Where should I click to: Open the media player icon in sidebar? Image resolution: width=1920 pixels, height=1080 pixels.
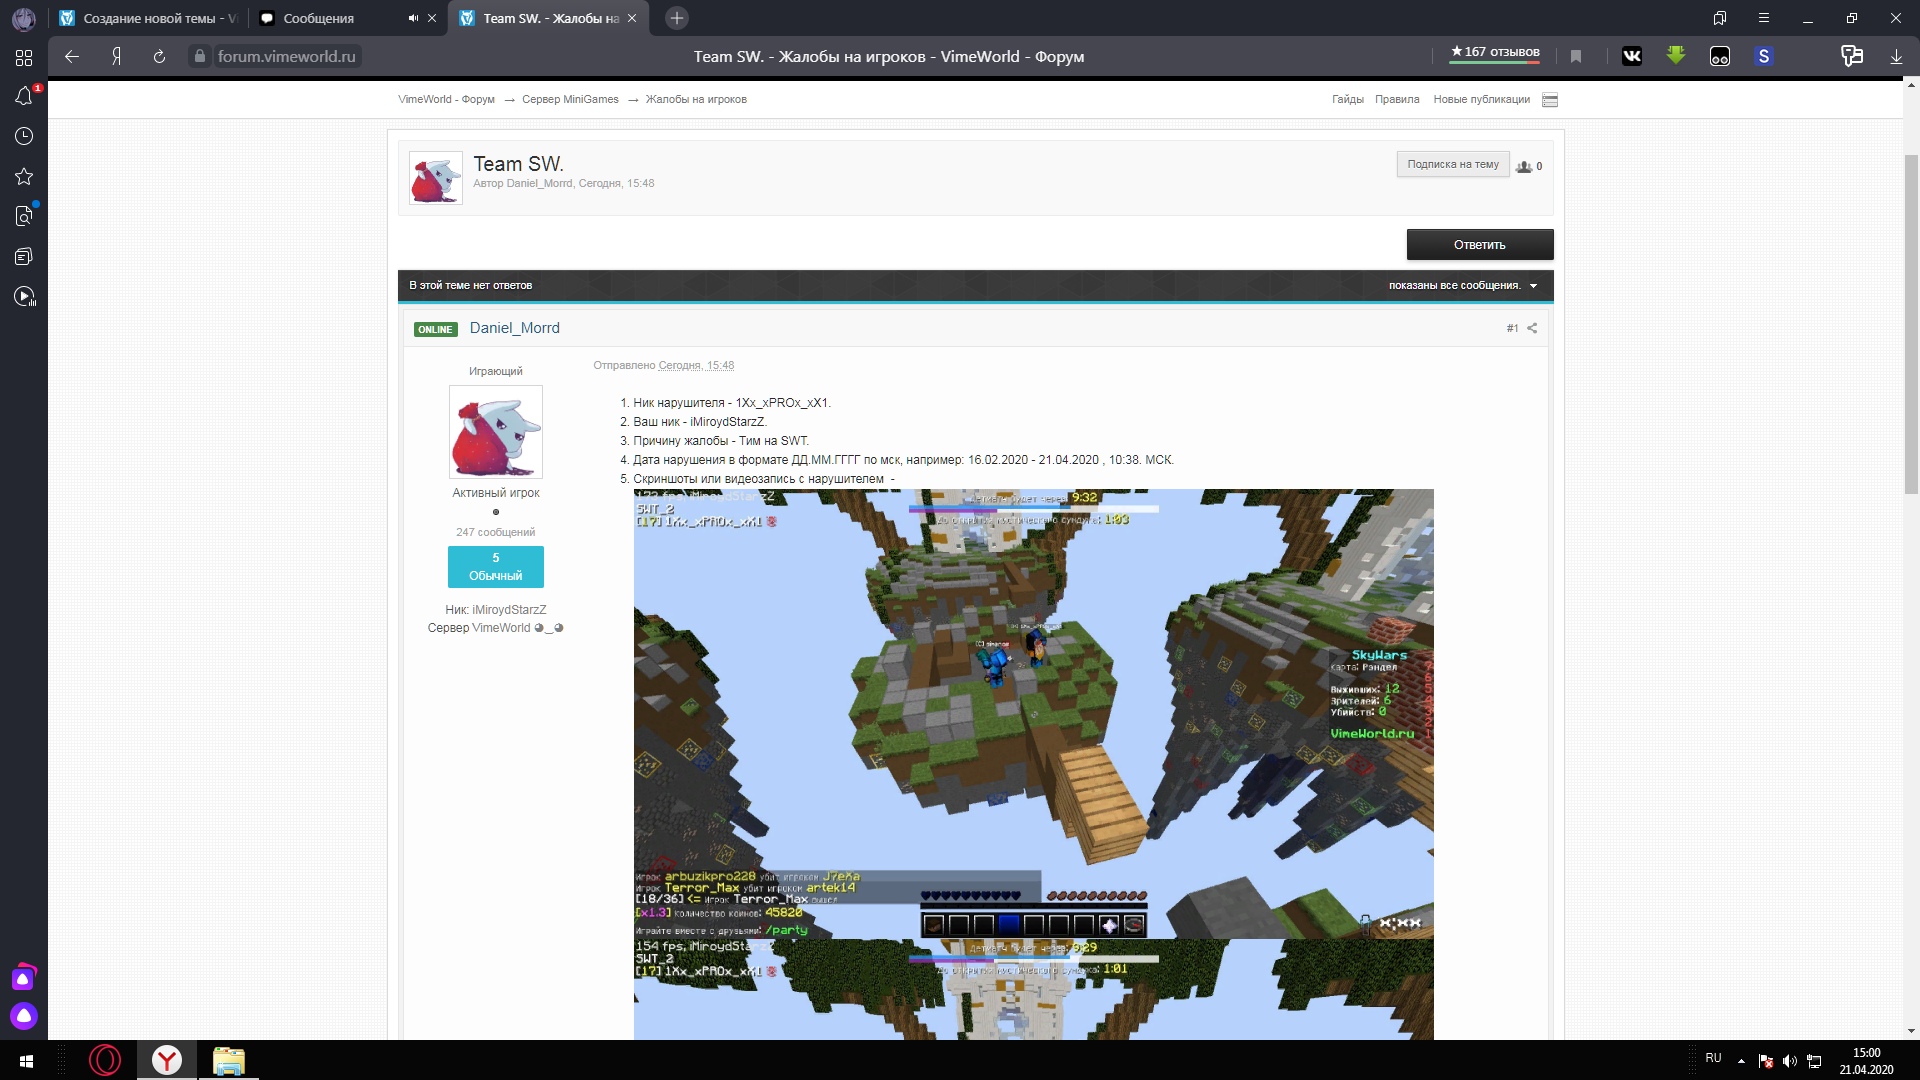[24, 296]
